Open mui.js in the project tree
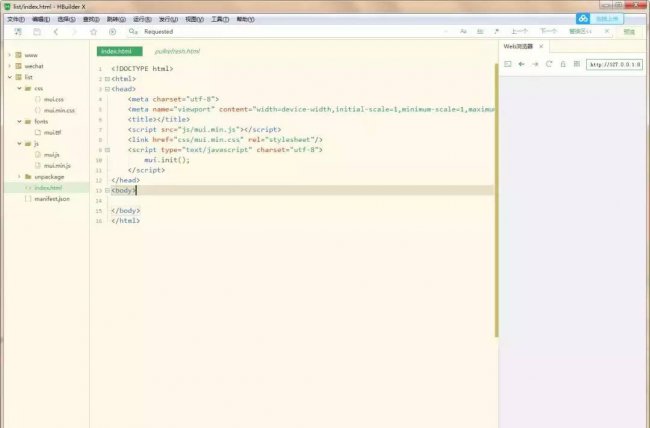 (x=51, y=155)
